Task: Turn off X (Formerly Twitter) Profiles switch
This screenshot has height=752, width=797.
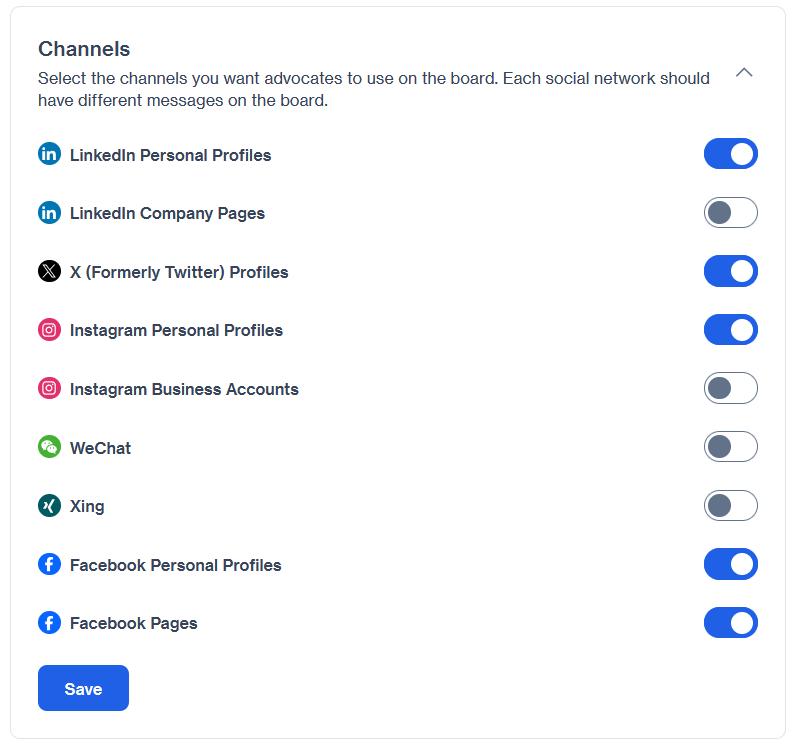Action: pos(730,271)
